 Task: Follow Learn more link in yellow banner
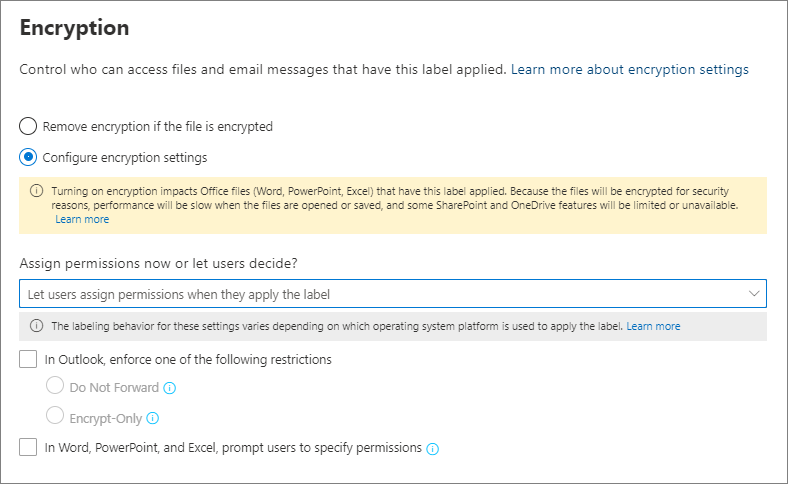click(82, 219)
